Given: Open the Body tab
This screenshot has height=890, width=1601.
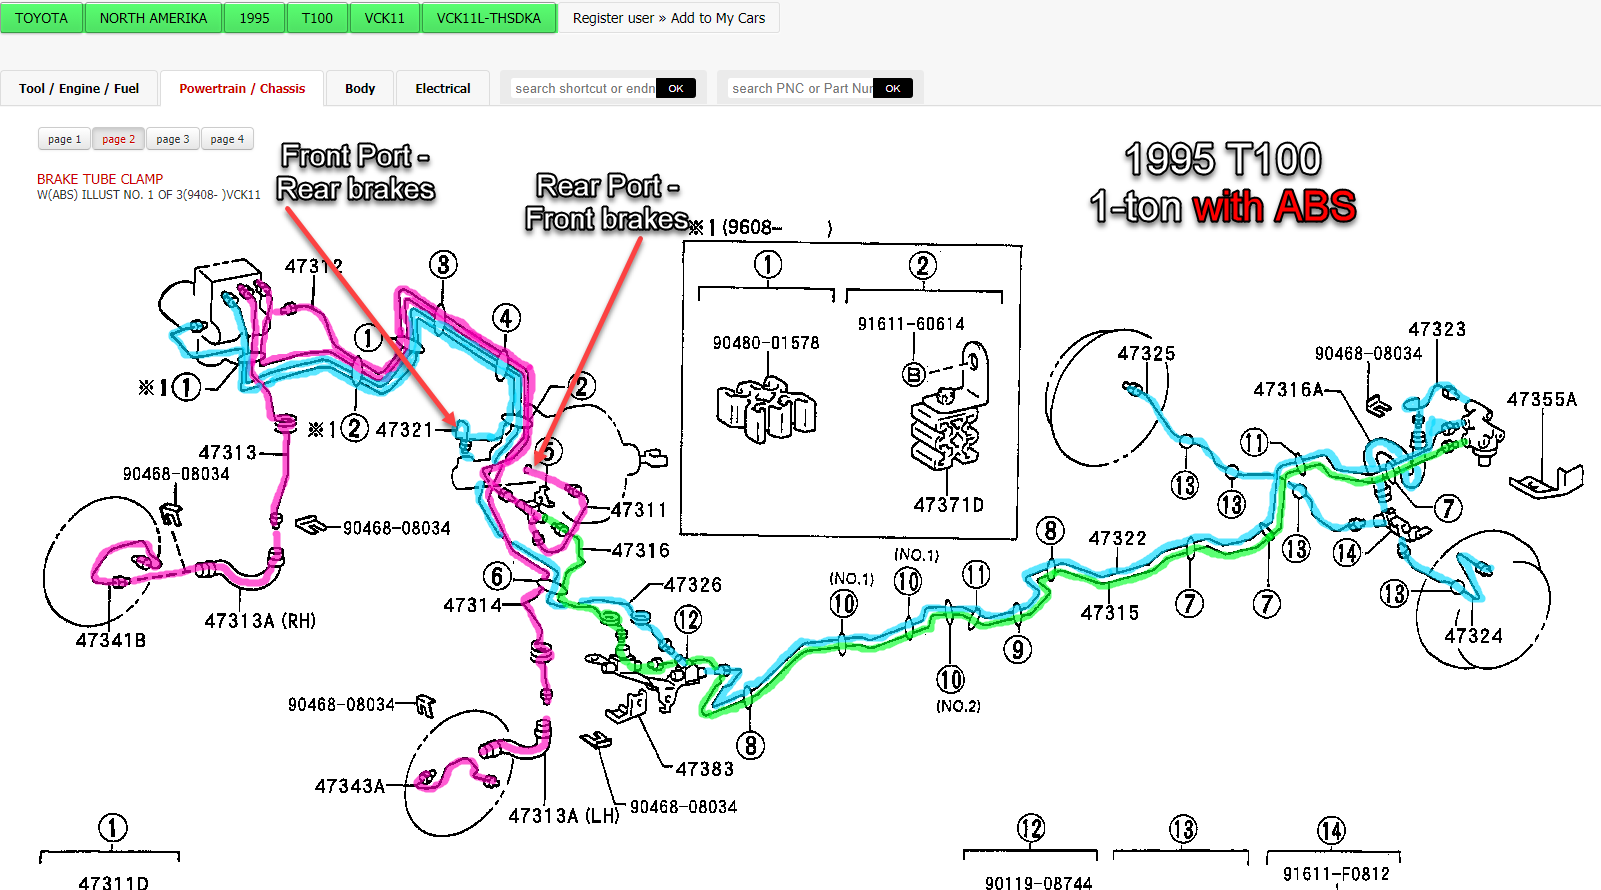Looking at the screenshot, I should click(x=360, y=88).
